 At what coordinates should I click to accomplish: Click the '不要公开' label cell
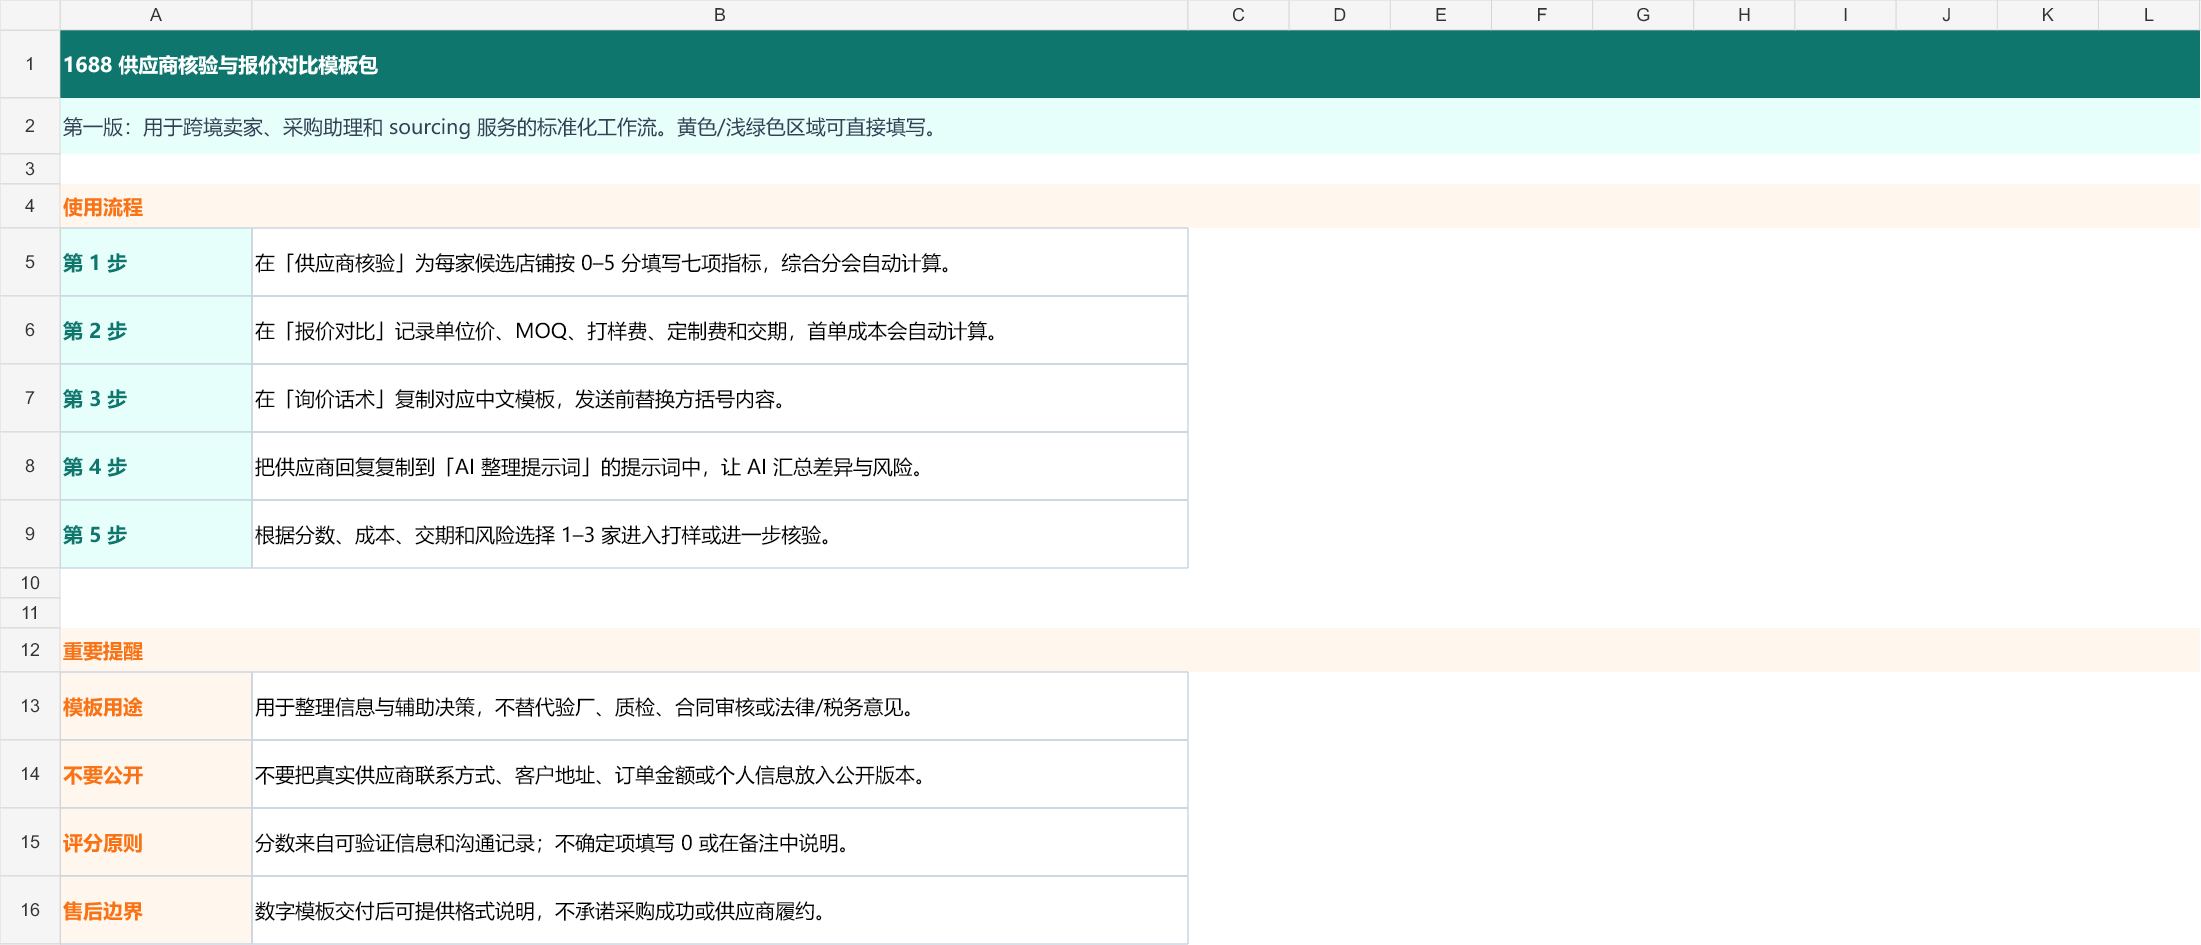(156, 774)
